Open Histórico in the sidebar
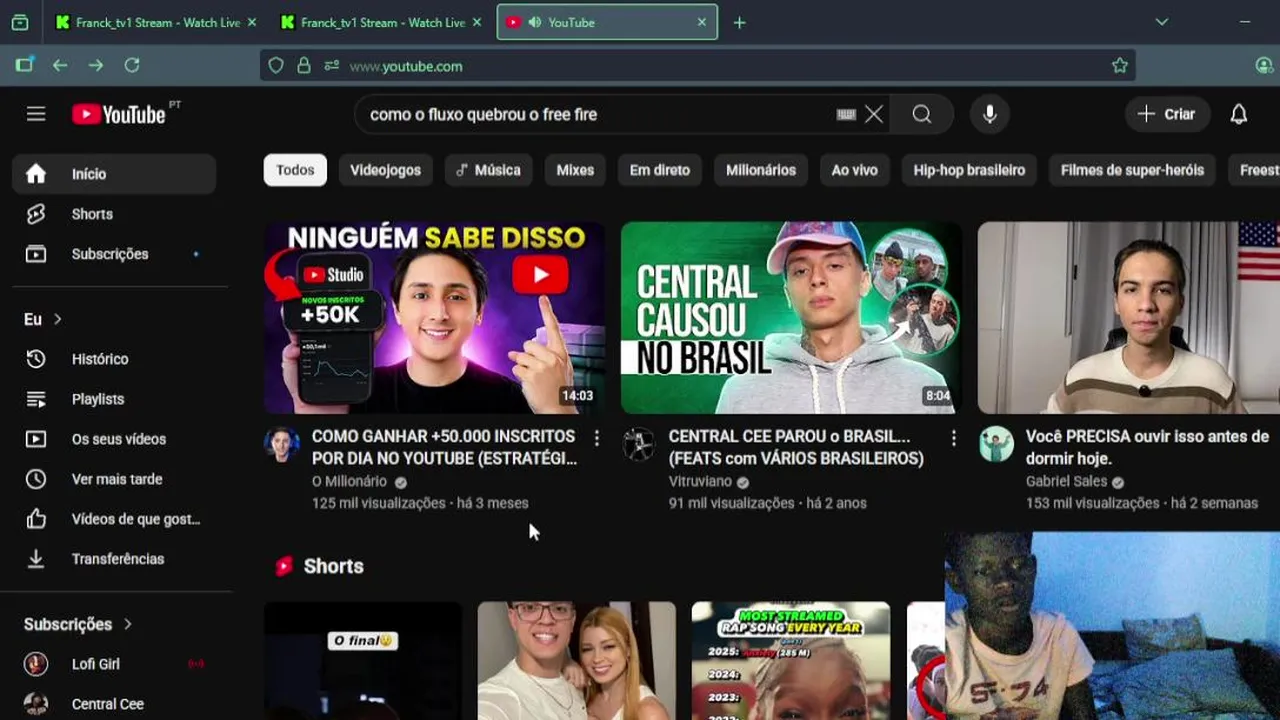Image resolution: width=1280 pixels, height=720 pixels. (114, 359)
